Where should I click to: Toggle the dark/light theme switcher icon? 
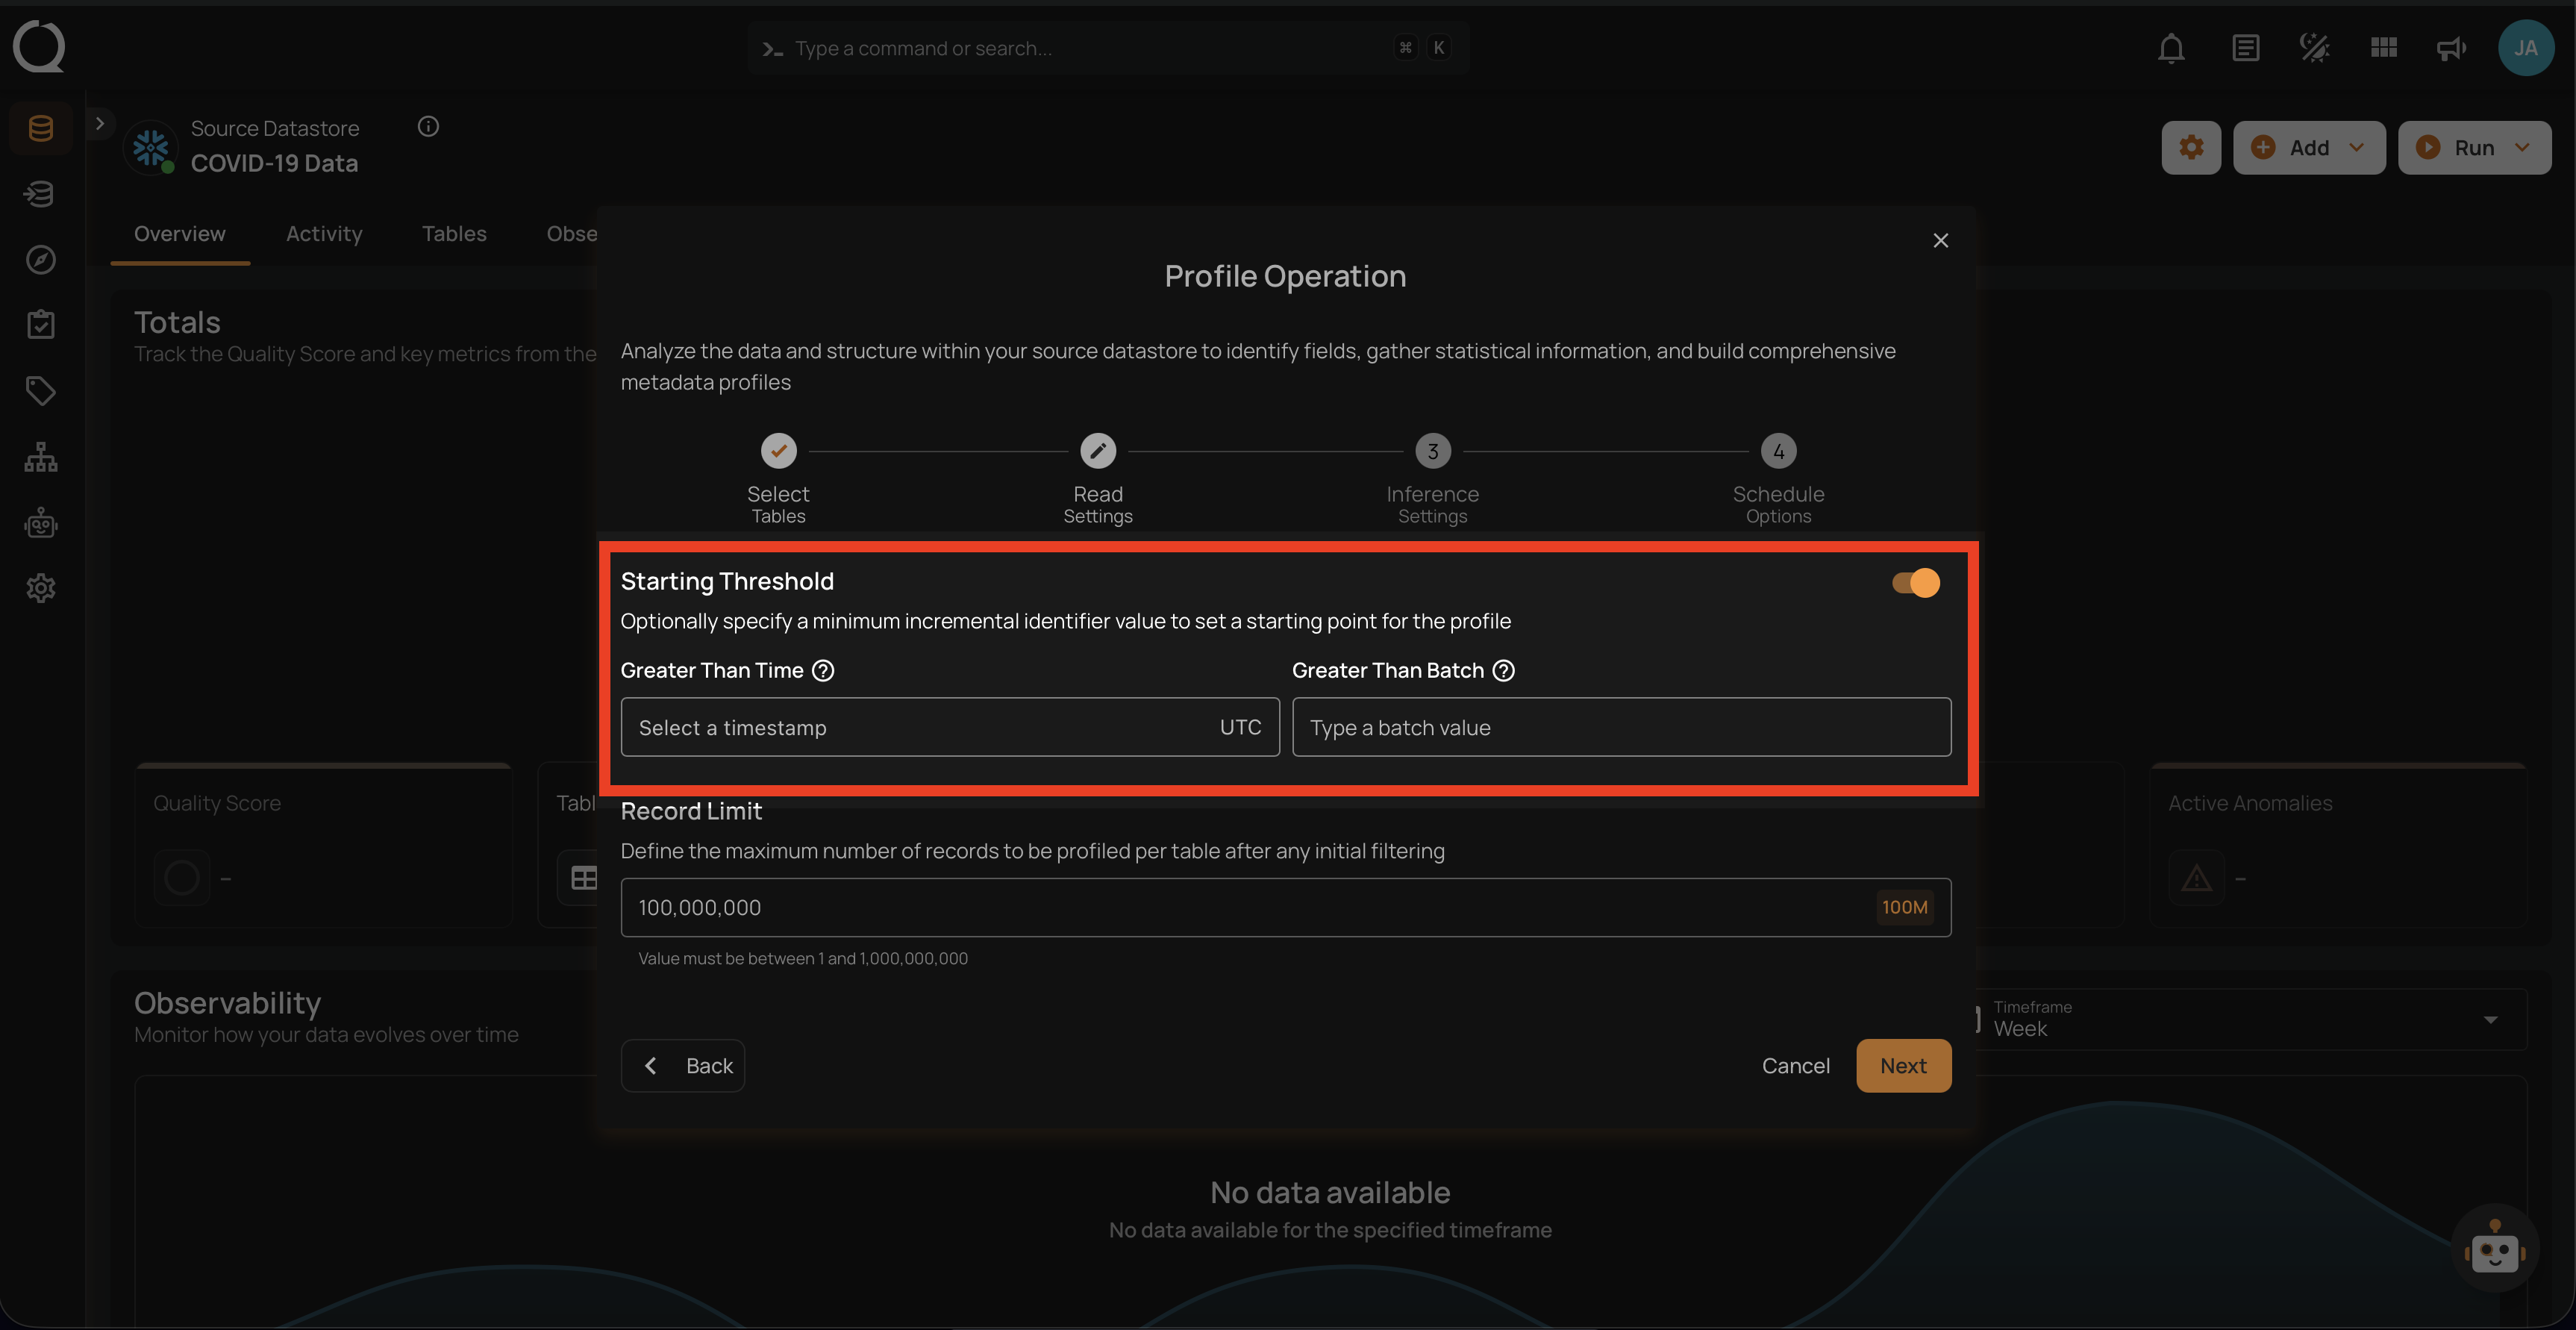pos(2314,47)
